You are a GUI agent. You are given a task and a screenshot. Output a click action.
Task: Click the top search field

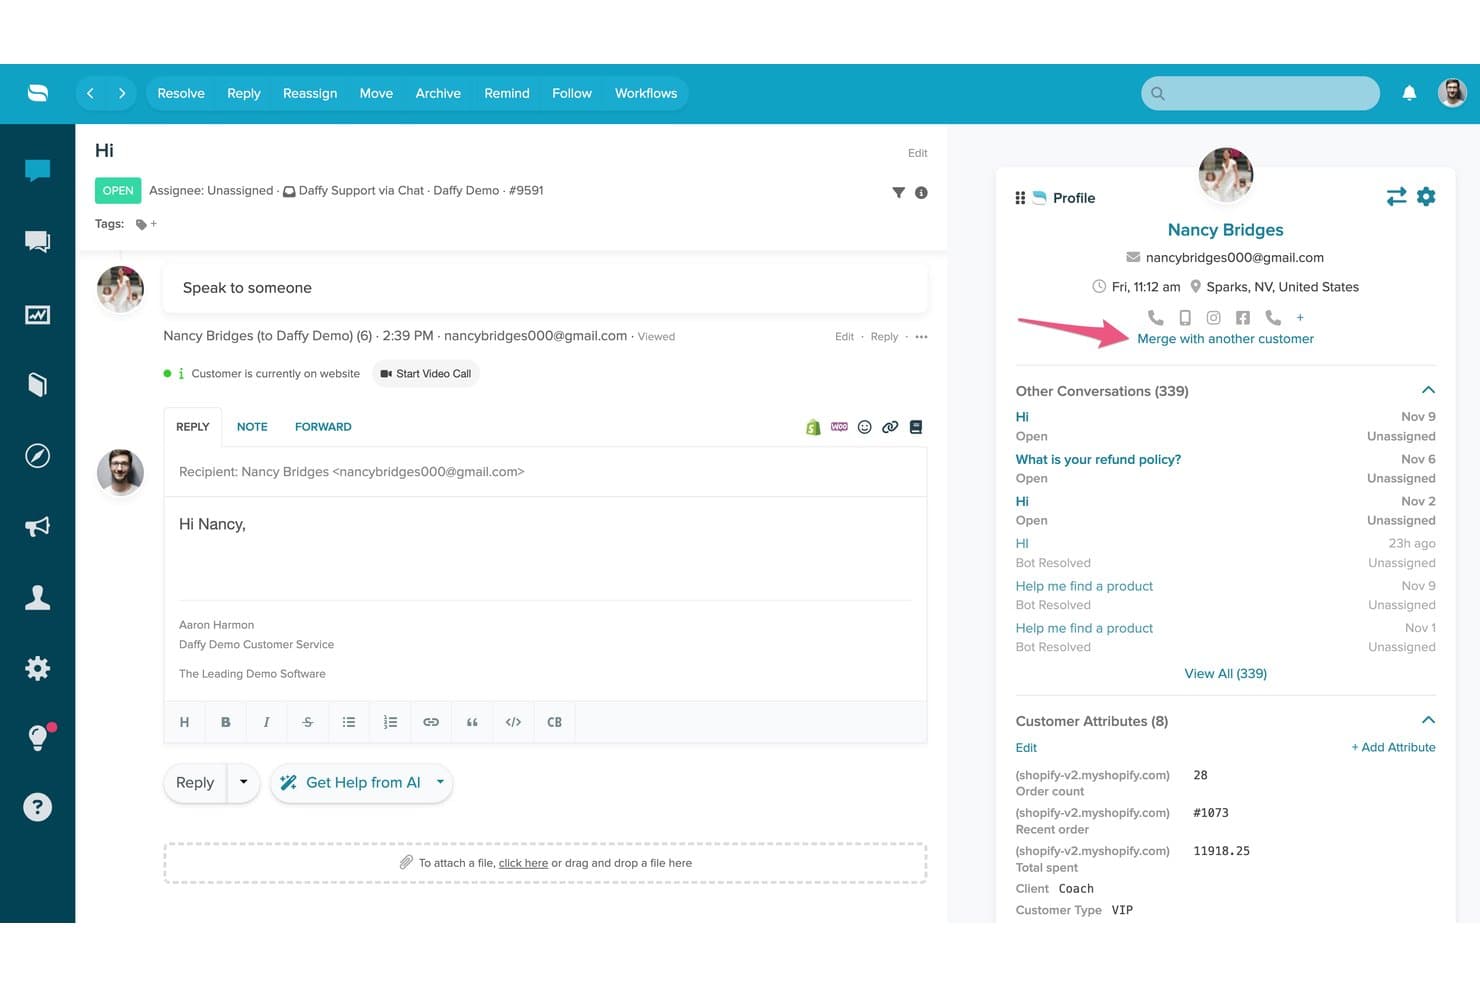1260,93
